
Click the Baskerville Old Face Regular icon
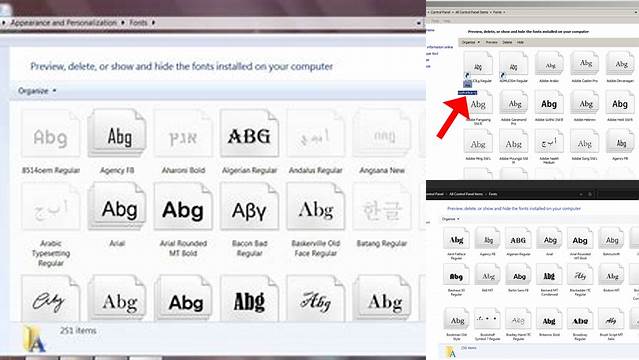tap(315, 207)
